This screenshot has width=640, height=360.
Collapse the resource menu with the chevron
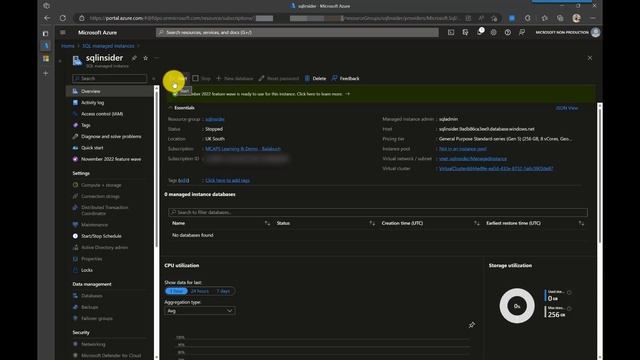click(x=154, y=78)
